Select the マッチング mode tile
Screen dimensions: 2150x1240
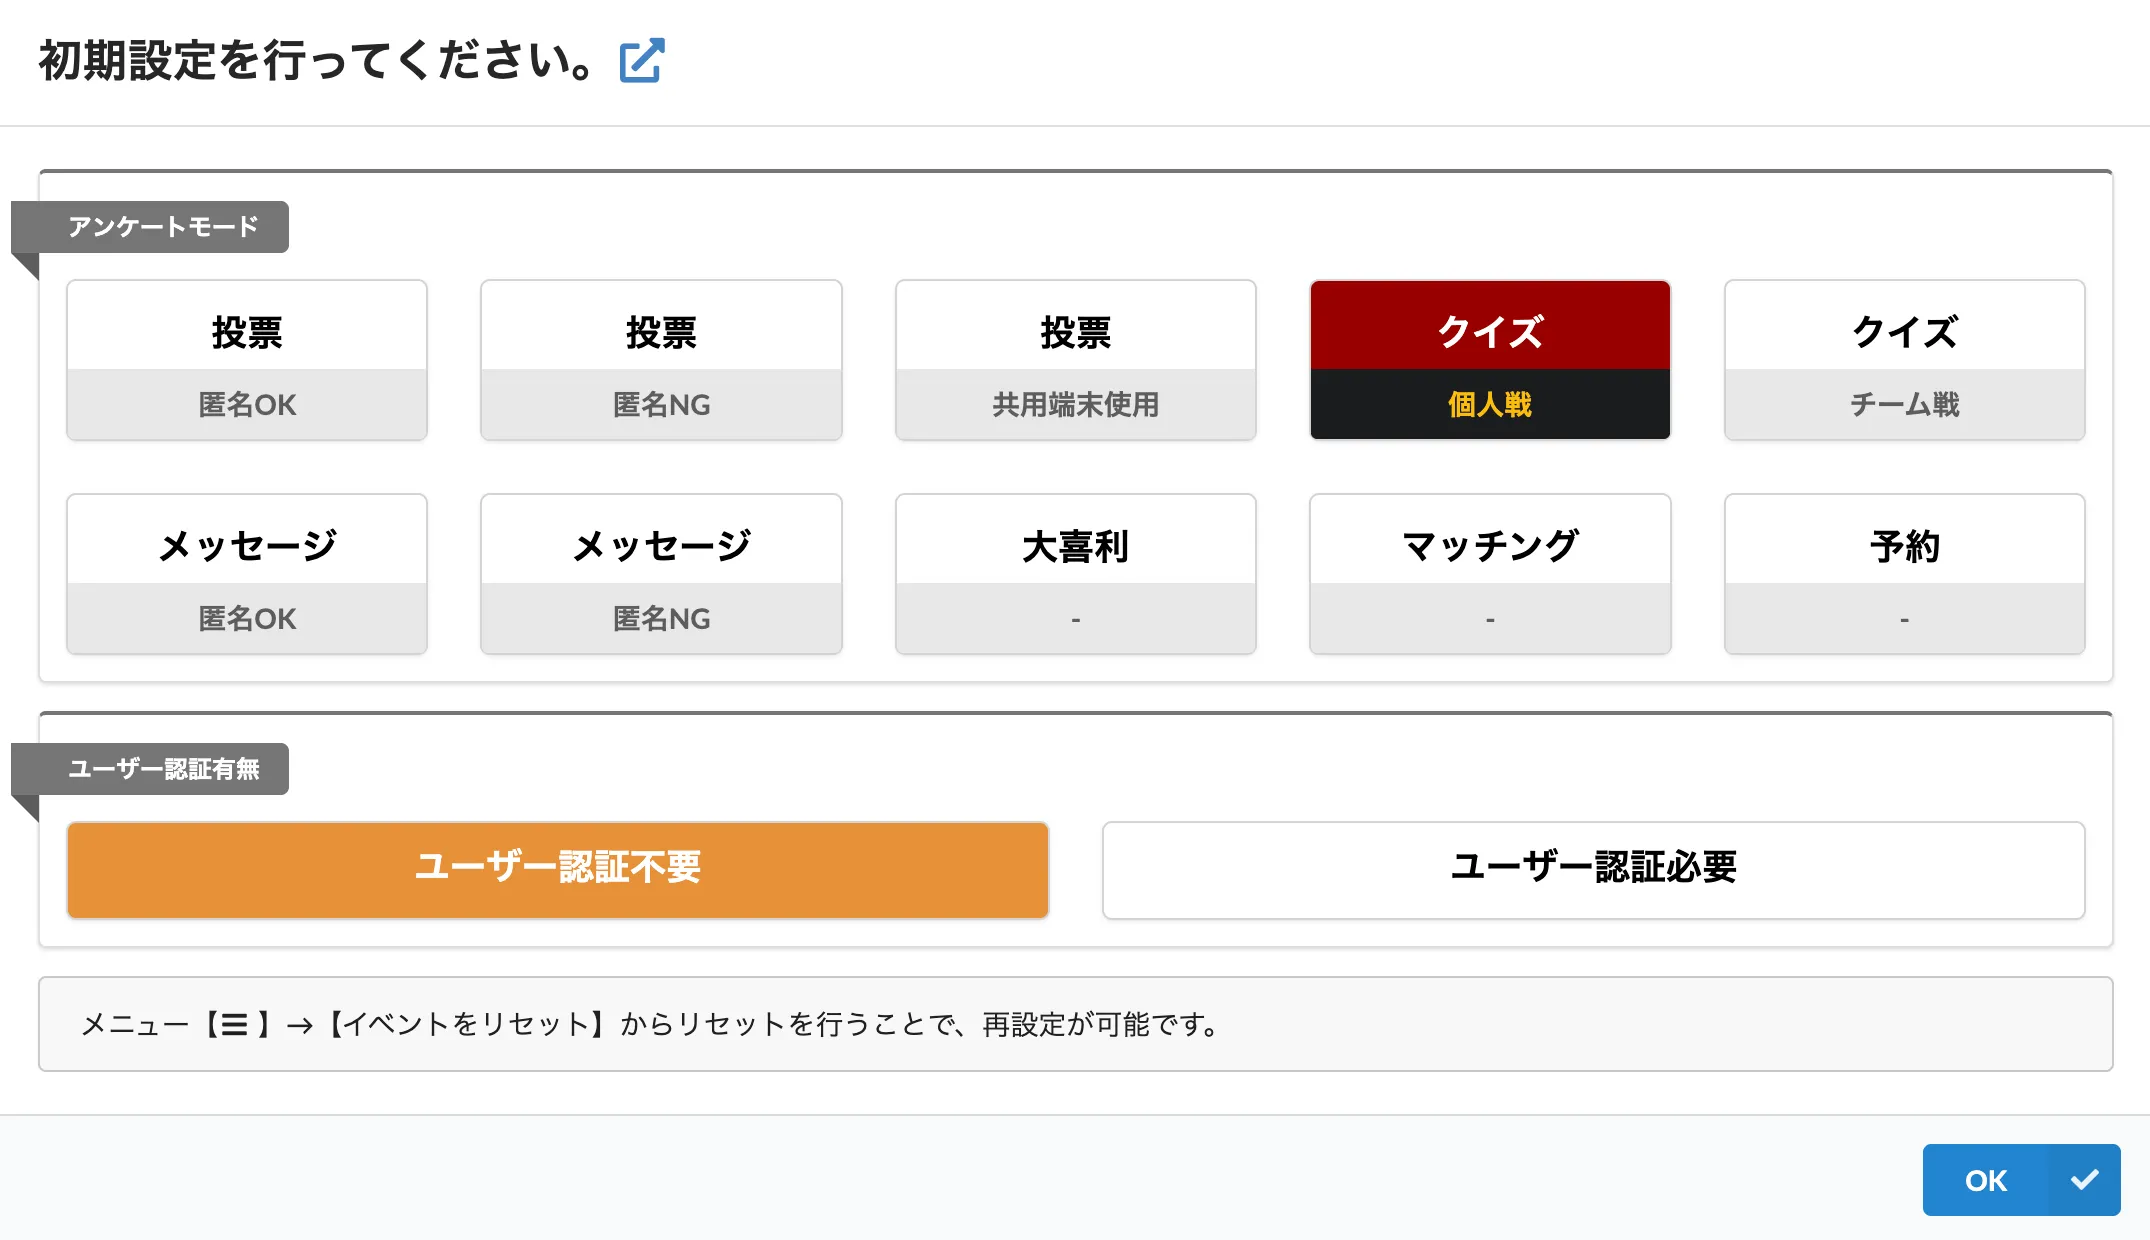click(x=1489, y=574)
